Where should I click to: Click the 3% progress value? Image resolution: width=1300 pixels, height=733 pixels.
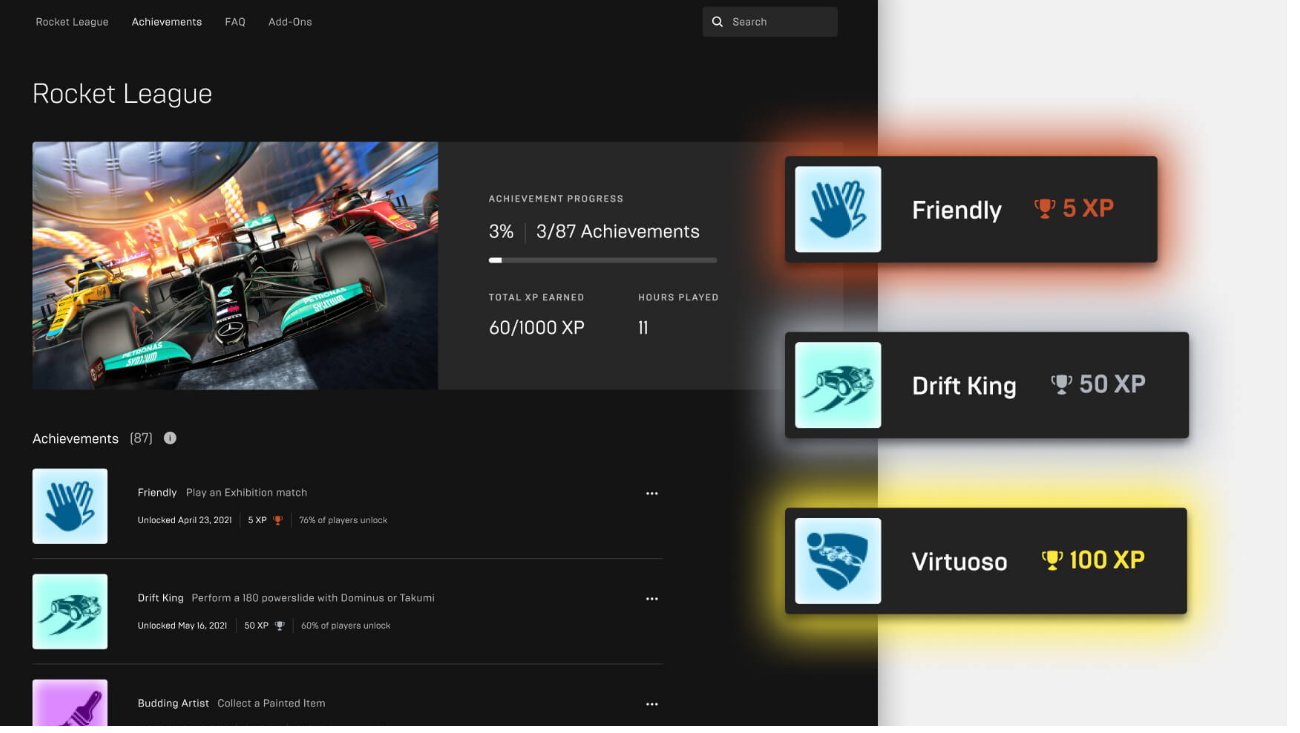(x=501, y=232)
